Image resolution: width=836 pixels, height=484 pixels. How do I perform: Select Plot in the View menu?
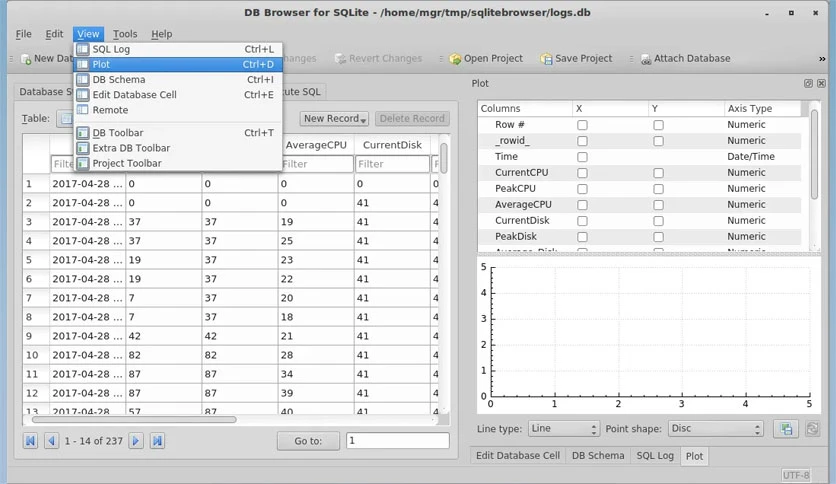pyautogui.click(x=178, y=64)
